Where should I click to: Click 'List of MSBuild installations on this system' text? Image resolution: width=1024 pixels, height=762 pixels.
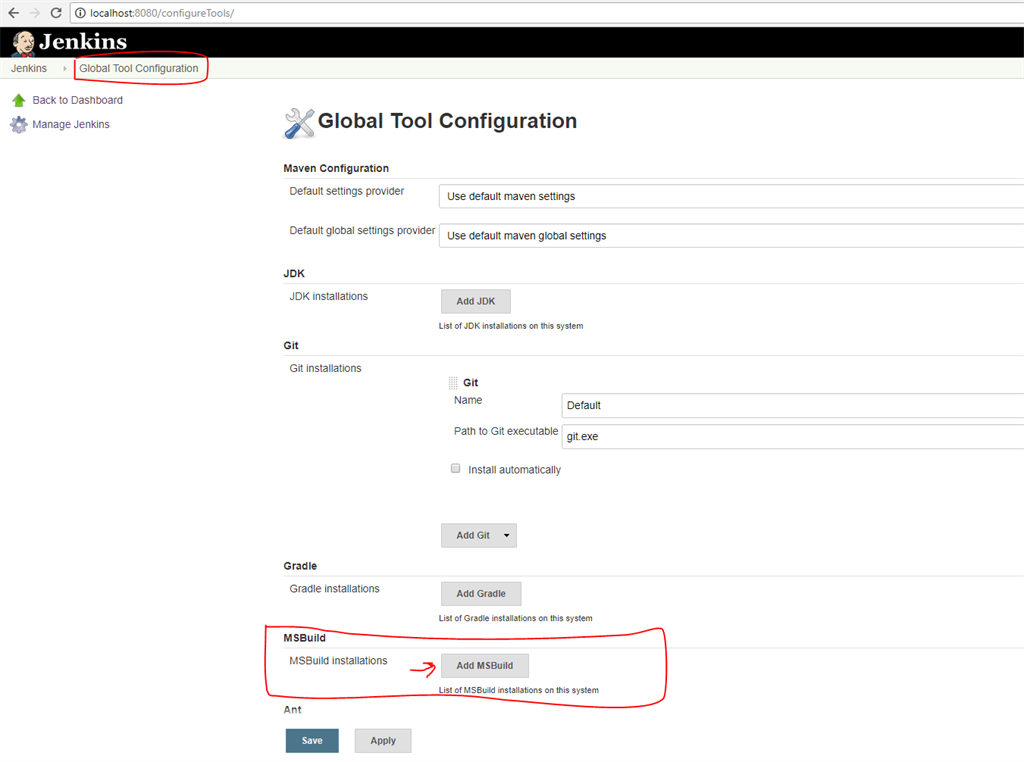(519, 690)
